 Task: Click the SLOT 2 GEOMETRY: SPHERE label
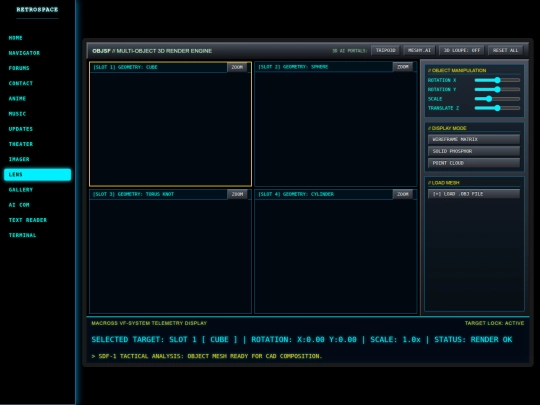(293, 67)
